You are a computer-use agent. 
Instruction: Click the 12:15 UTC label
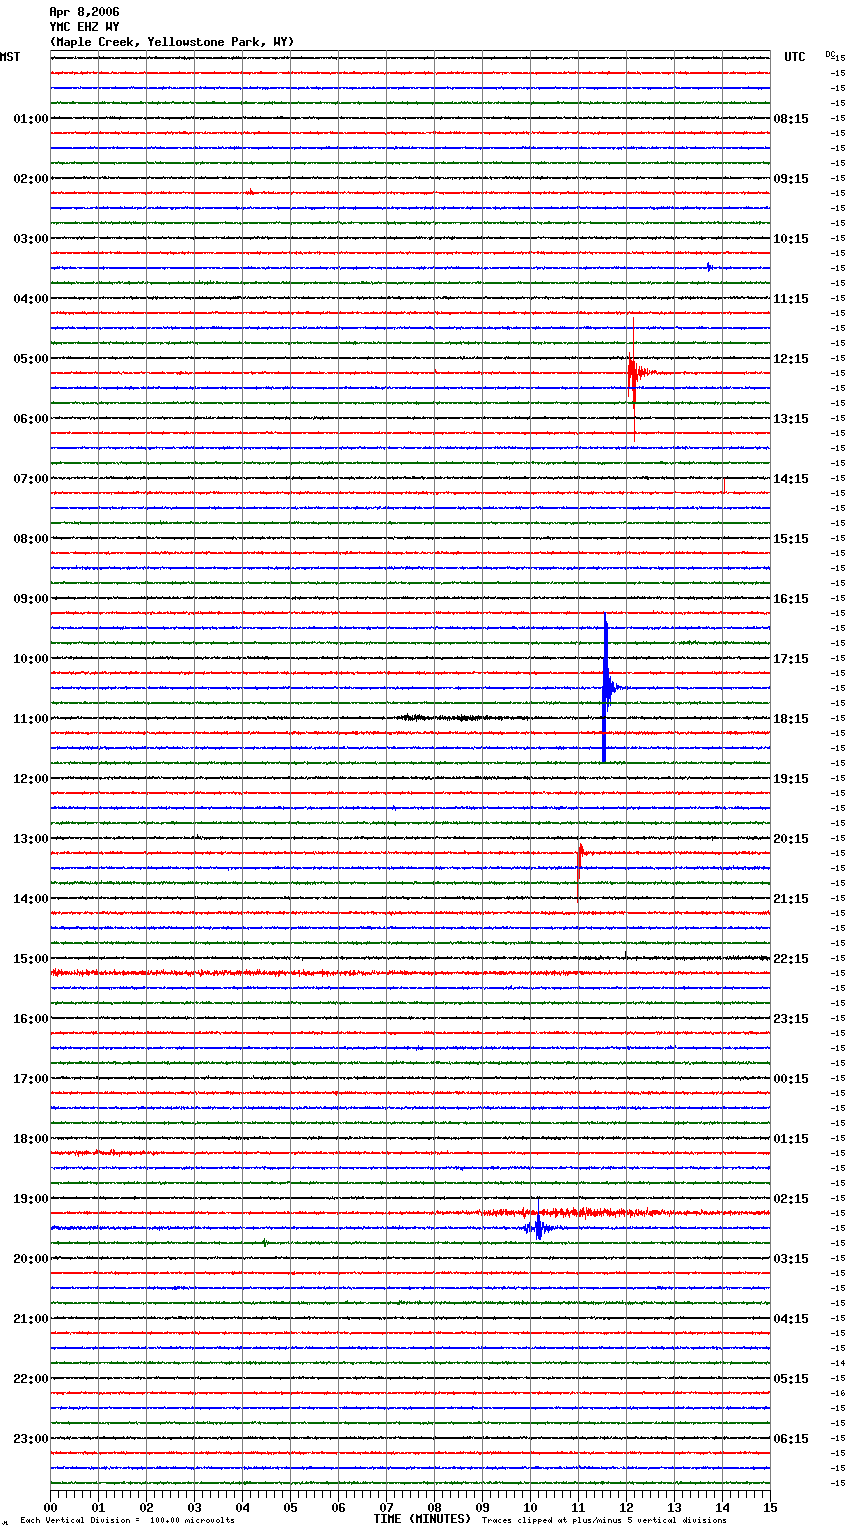(791, 358)
